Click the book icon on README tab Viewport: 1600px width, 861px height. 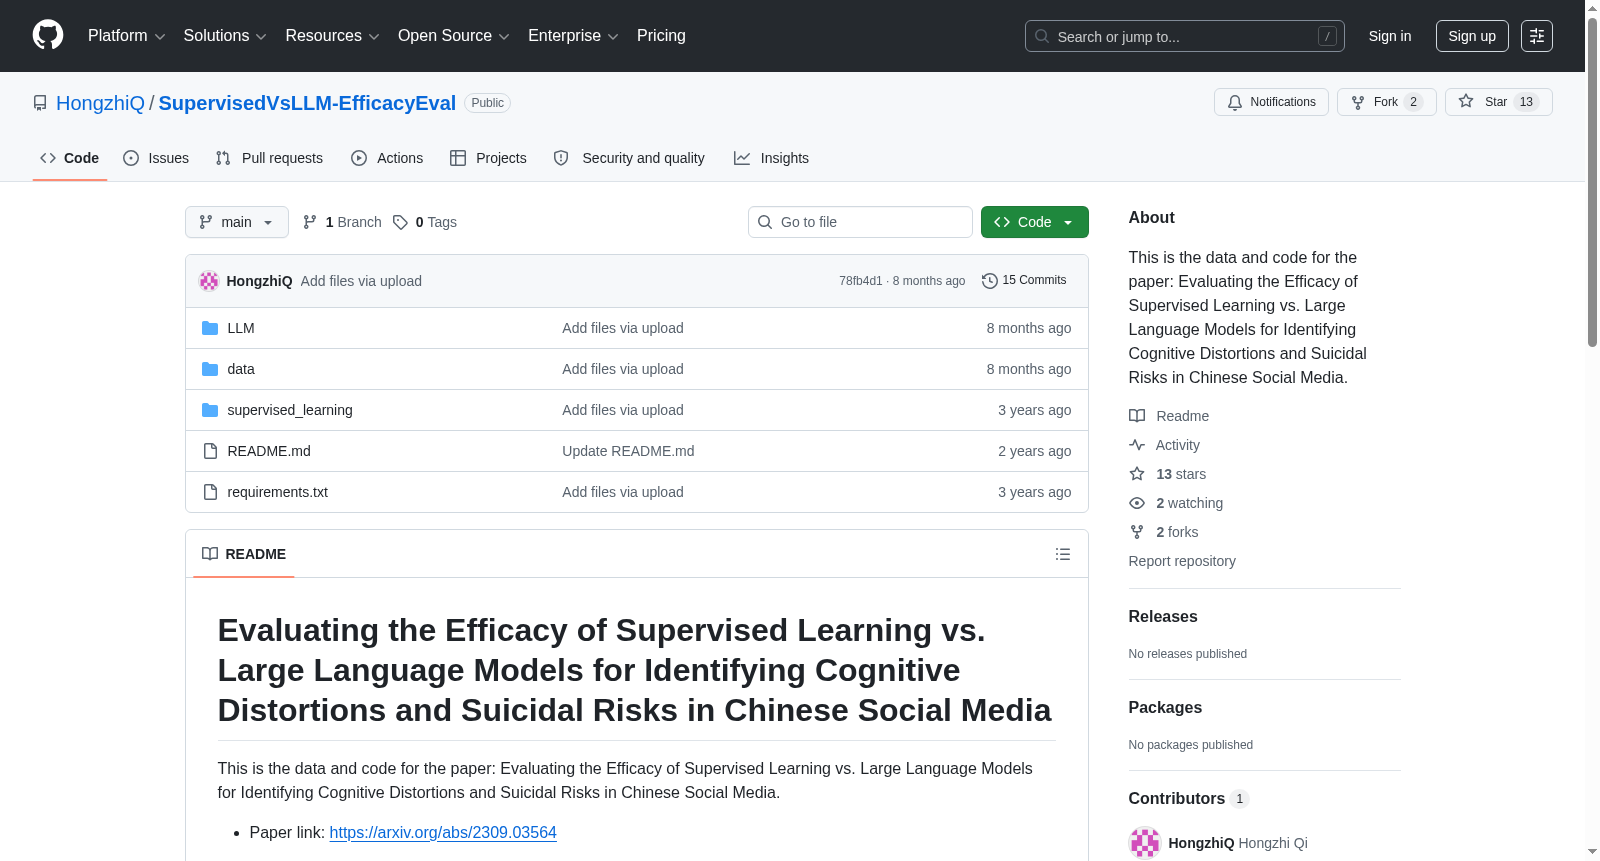[x=210, y=554]
